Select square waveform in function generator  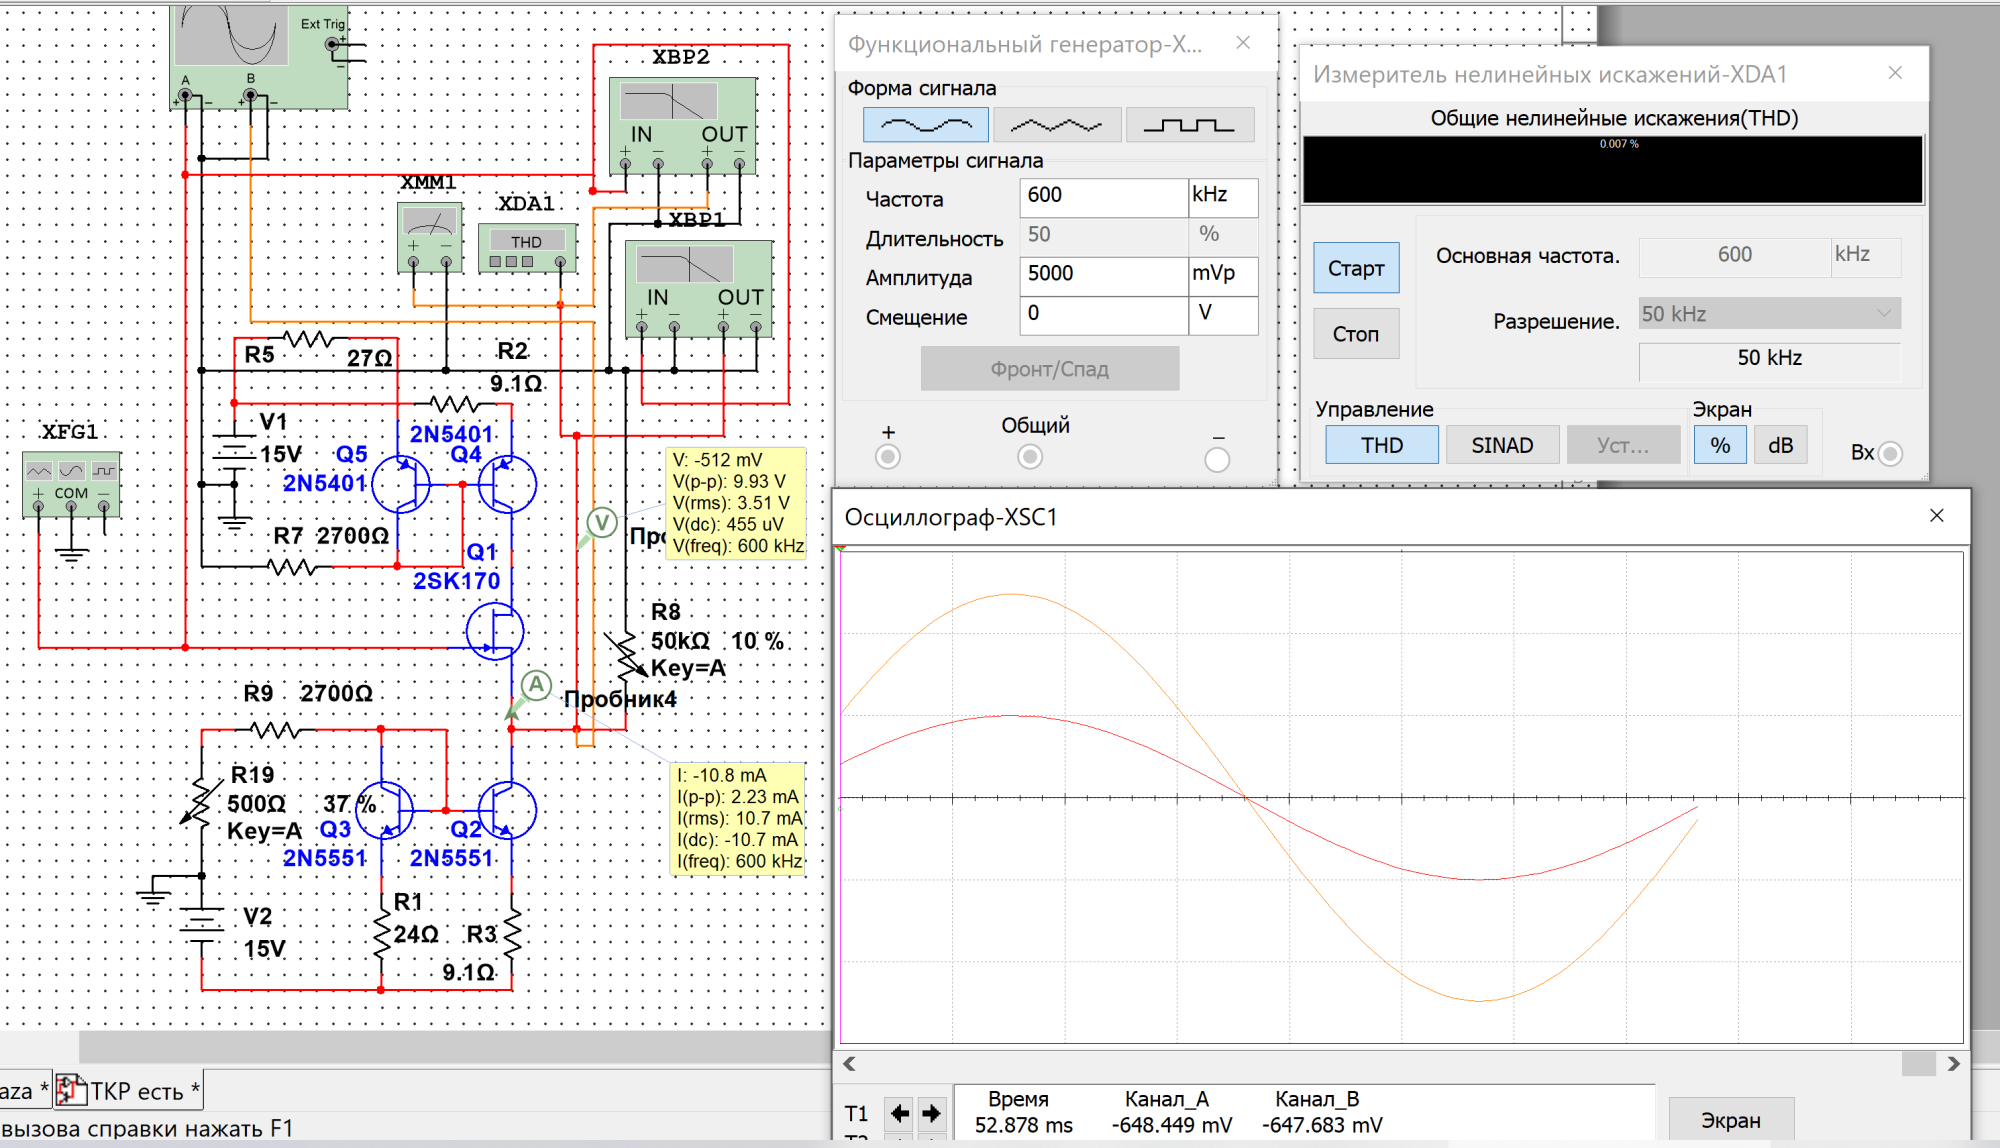click(1189, 125)
